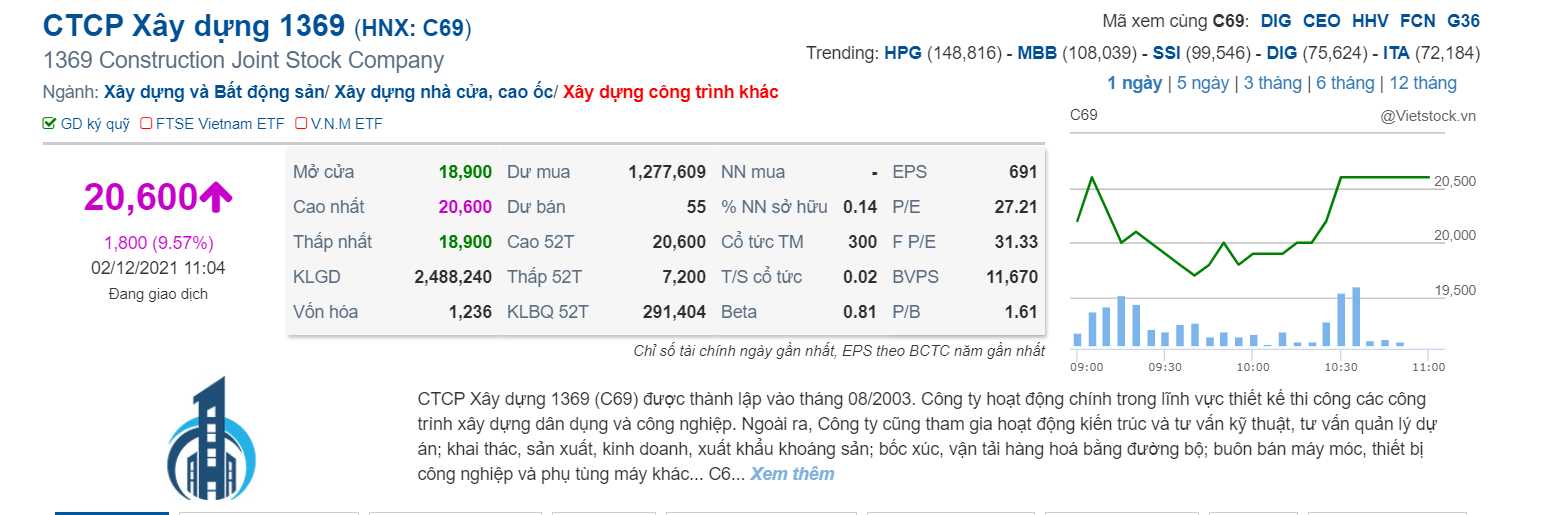1562x515 pixels.
Task: Click the 1369 Construction company logo
Action: click(x=210, y=440)
